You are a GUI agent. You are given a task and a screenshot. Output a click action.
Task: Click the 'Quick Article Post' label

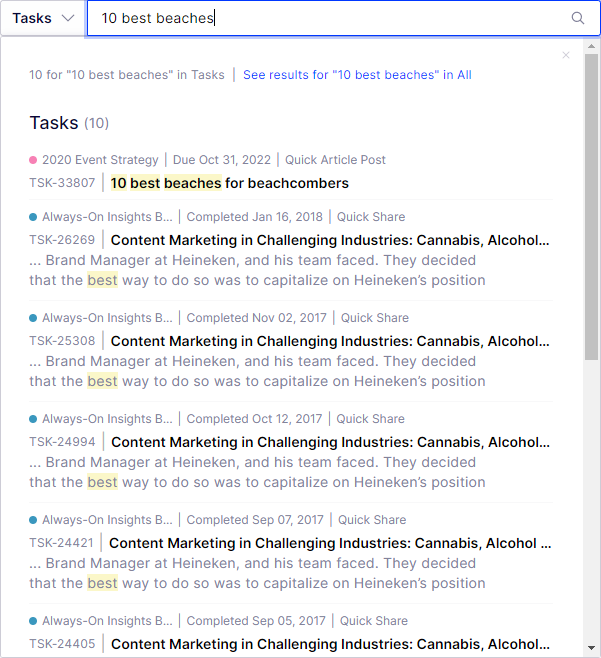coord(335,160)
